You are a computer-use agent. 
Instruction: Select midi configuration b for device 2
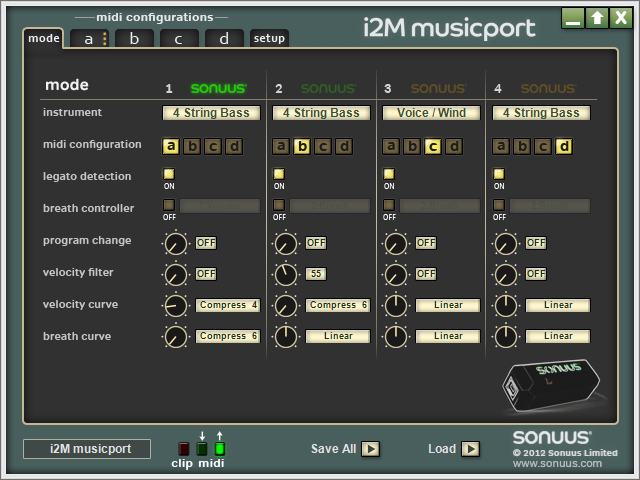coord(302,146)
